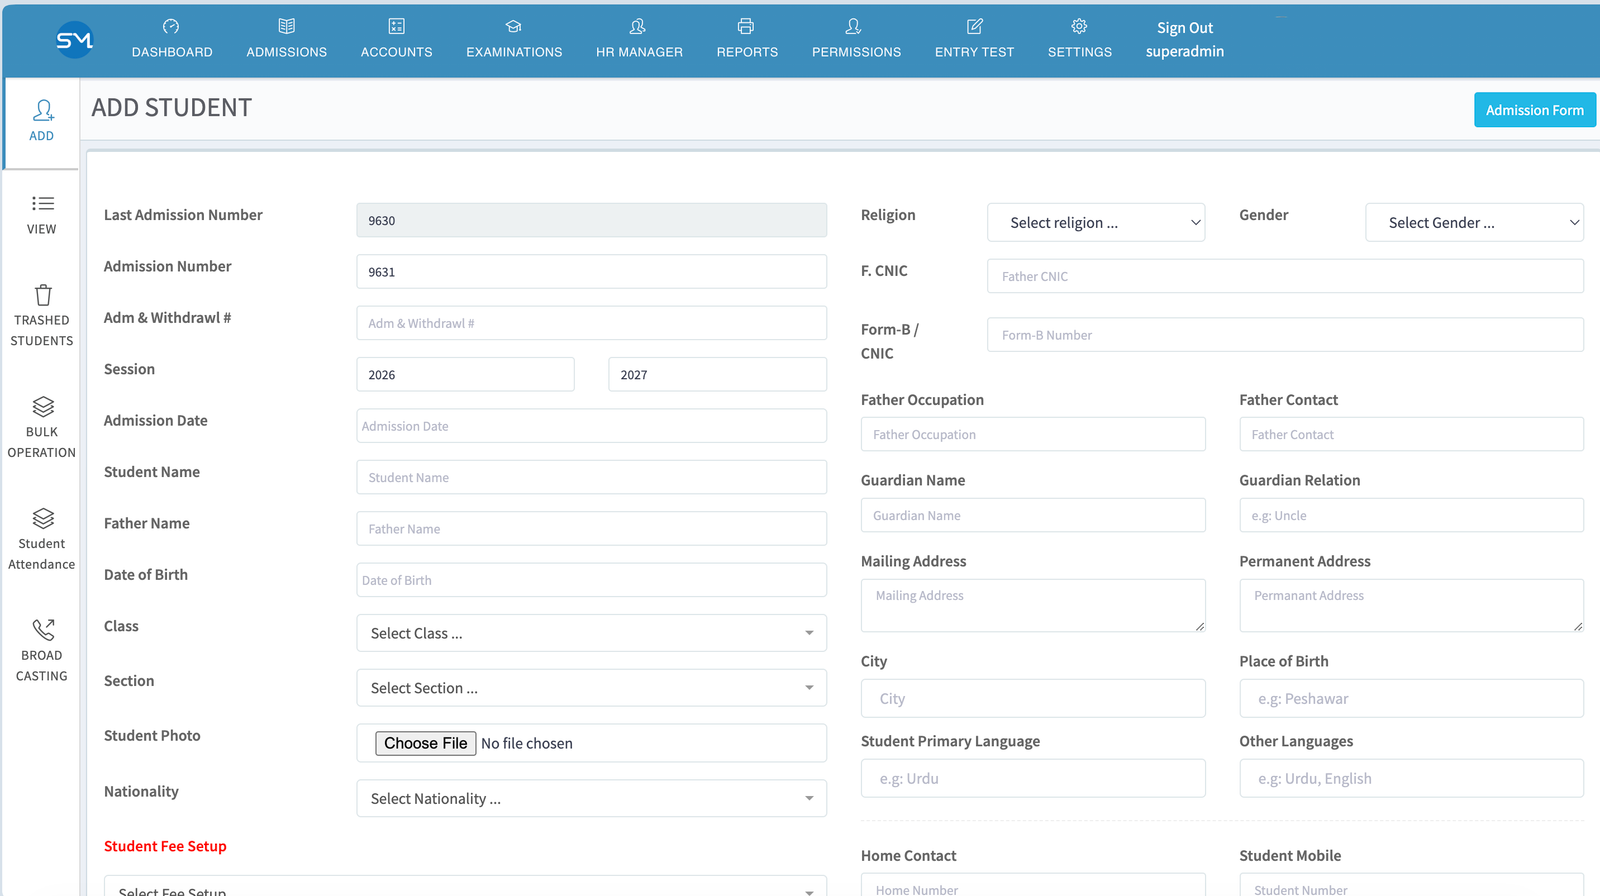The width and height of the screenshot is (1600, 896).
Task: Open TRASHED STUDENTS sidebar label
Action: [42, 330]
